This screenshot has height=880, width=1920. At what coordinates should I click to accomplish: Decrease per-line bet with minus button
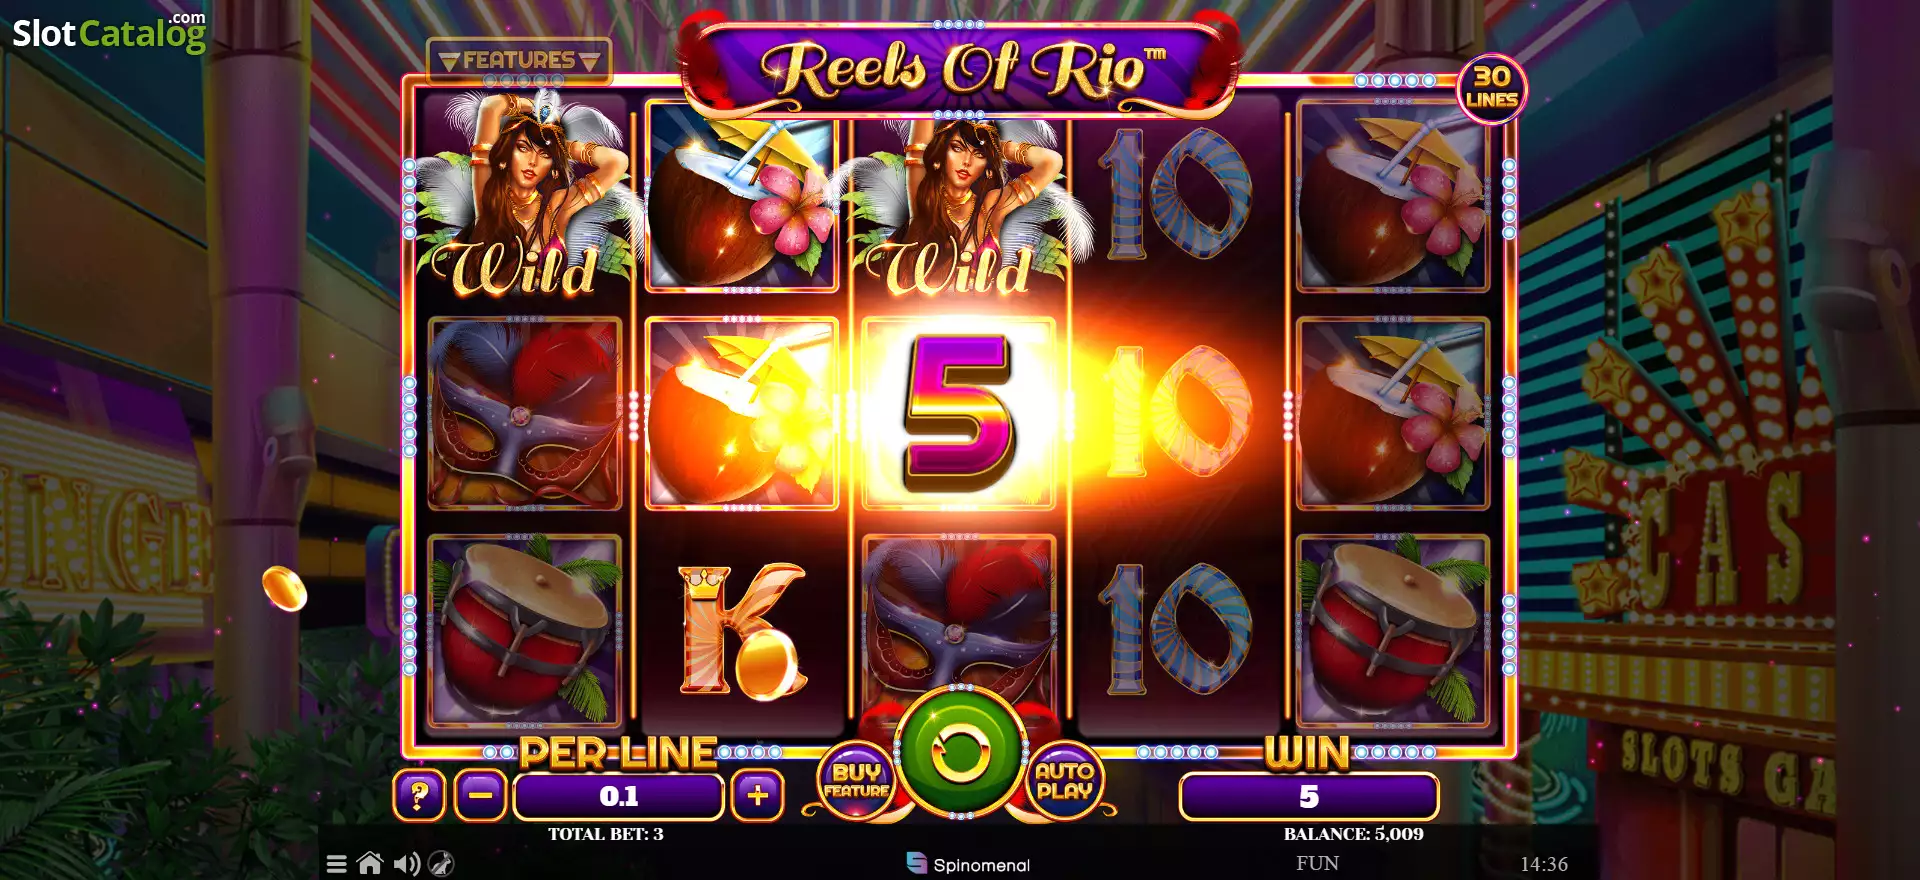[x=481, y=795]
